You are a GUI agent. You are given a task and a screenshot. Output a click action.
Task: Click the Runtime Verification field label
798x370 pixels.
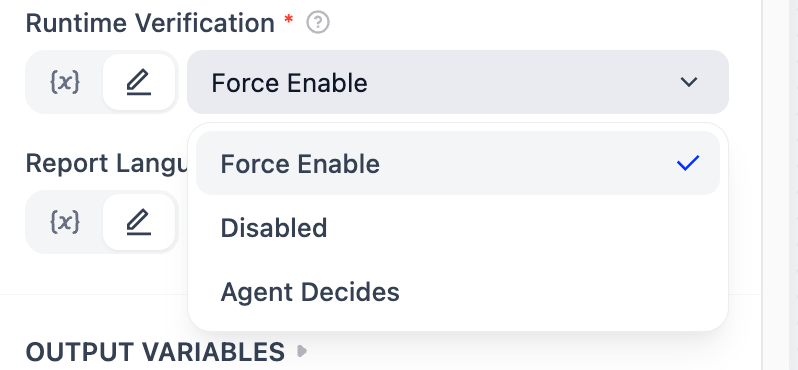coord(150,23)
